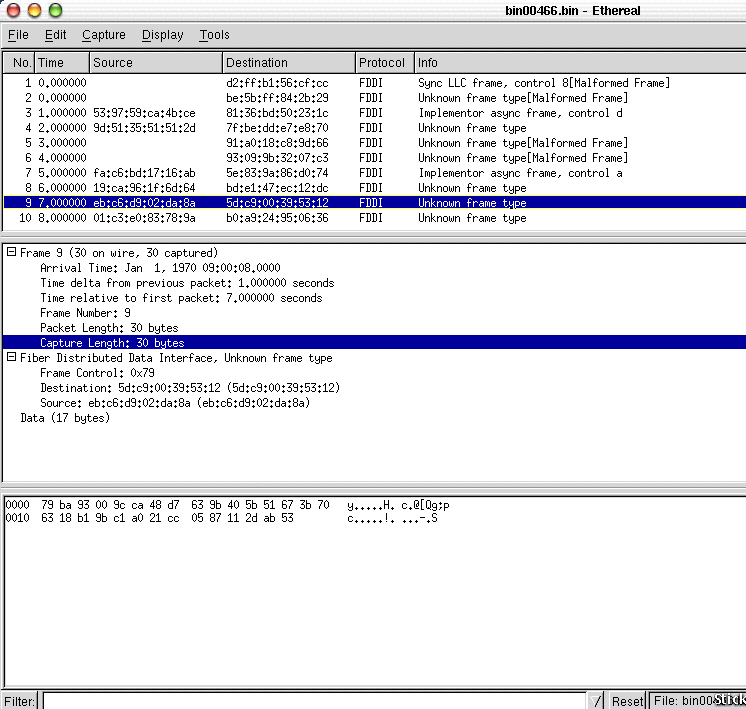Select packet 5 with destination 91:a0:18:c8:9d:66
Viewport: 746px width, 709px height.
(374, 143)
